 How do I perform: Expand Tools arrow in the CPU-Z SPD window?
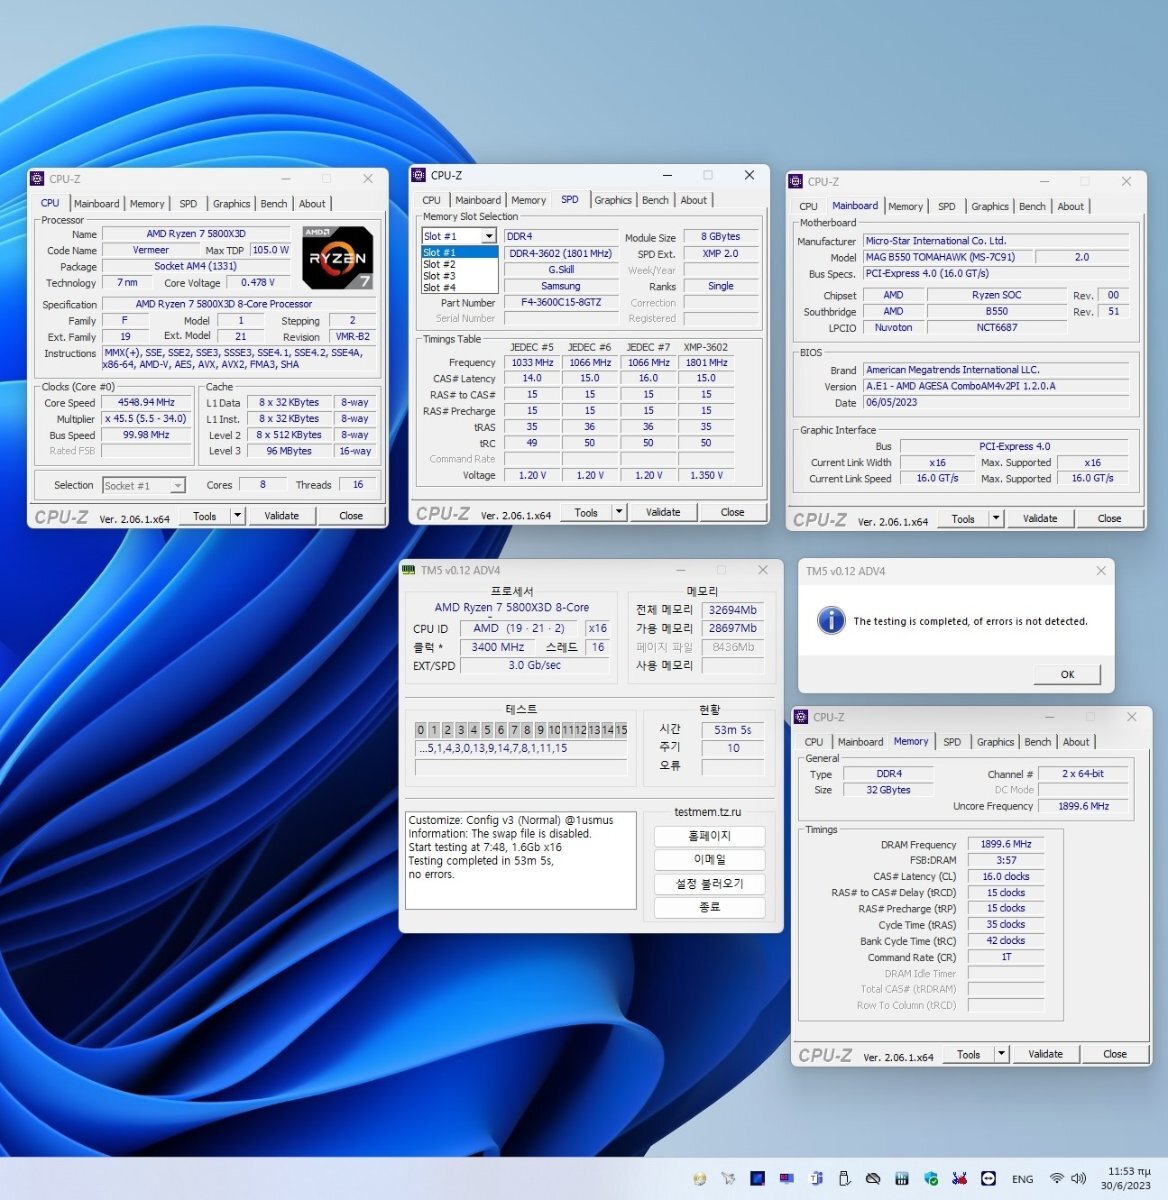pyautogui.click(x=619, y=512)
